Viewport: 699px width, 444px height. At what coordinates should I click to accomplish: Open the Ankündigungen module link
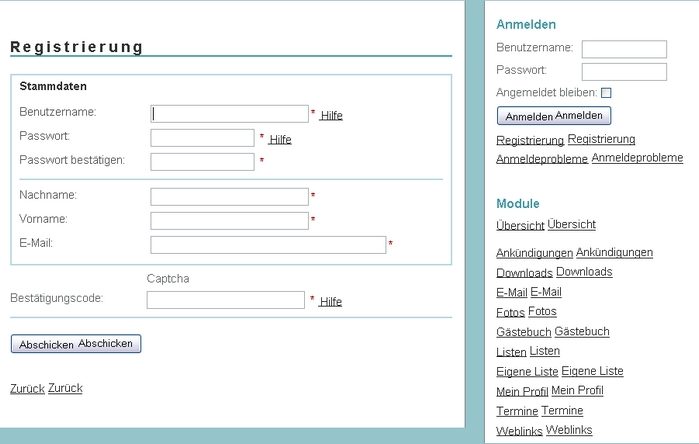[575, 253]
